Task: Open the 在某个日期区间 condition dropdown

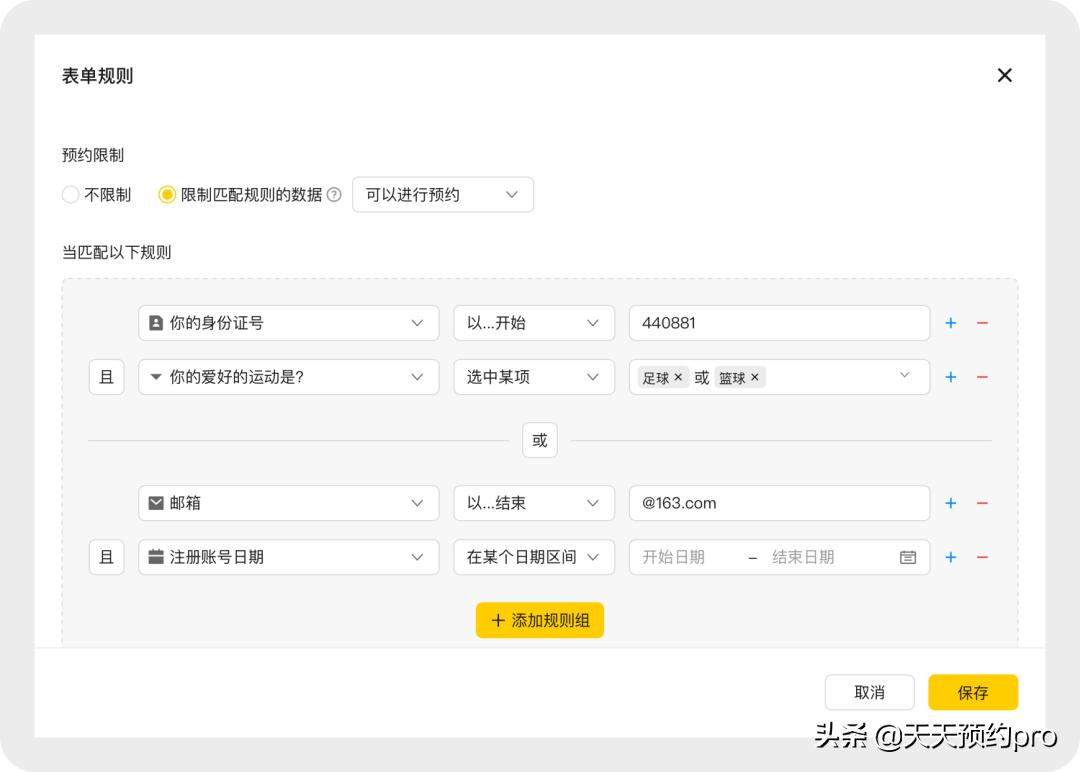Action: click(534, 557)
